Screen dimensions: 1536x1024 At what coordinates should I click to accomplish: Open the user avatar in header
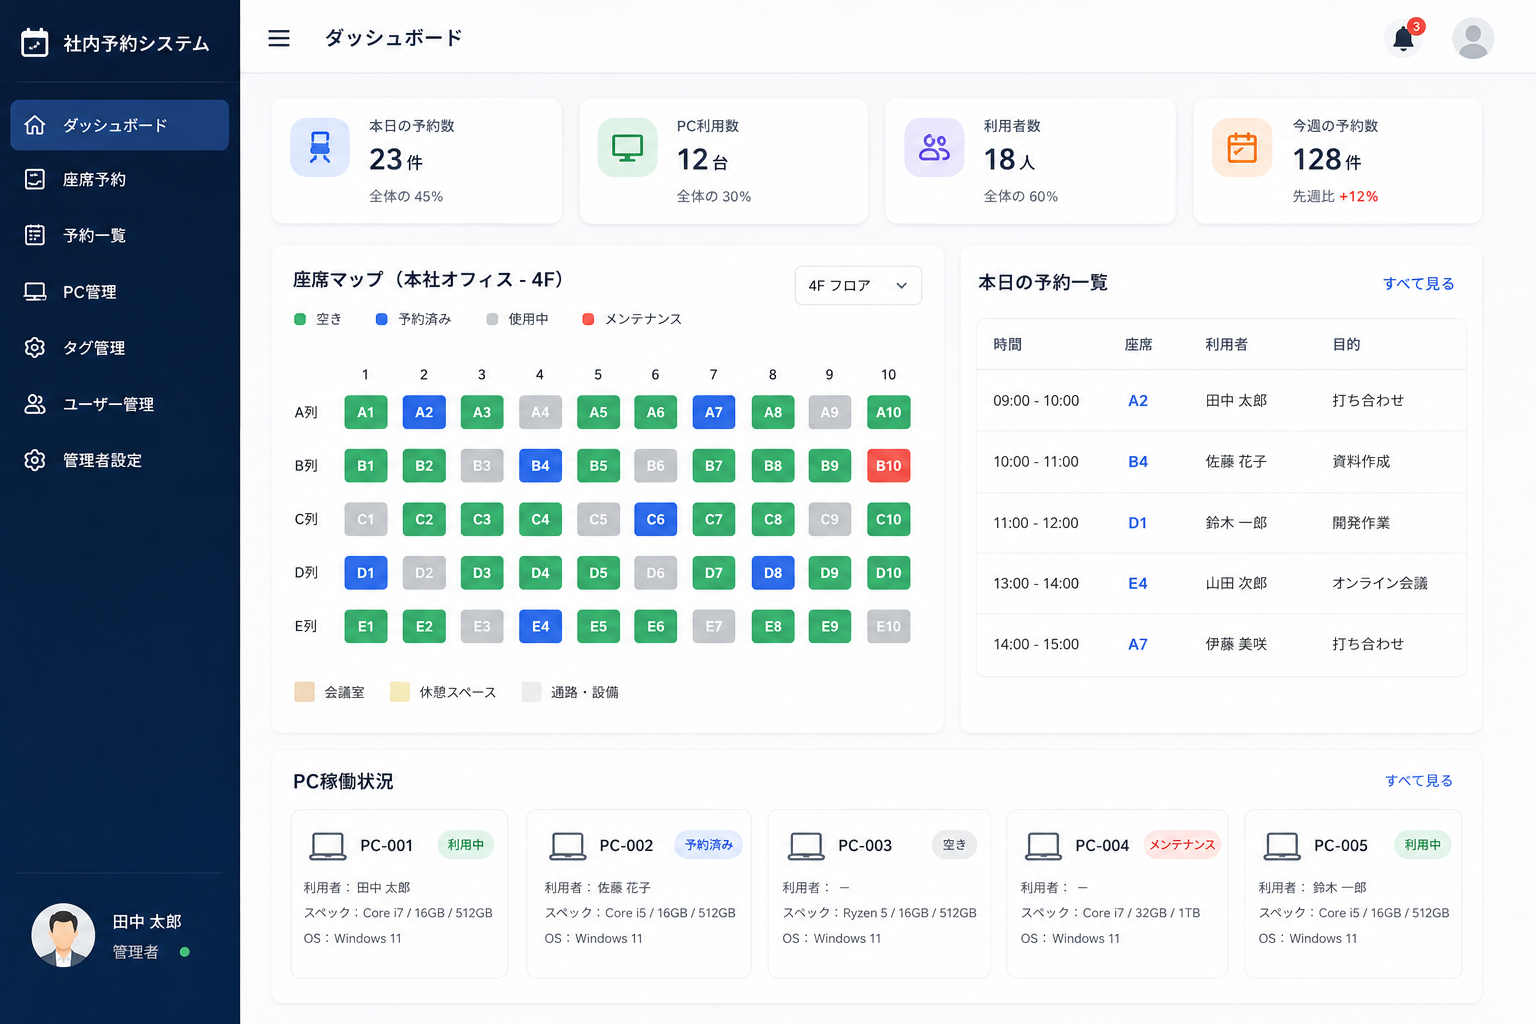[x=1473, y=39]
